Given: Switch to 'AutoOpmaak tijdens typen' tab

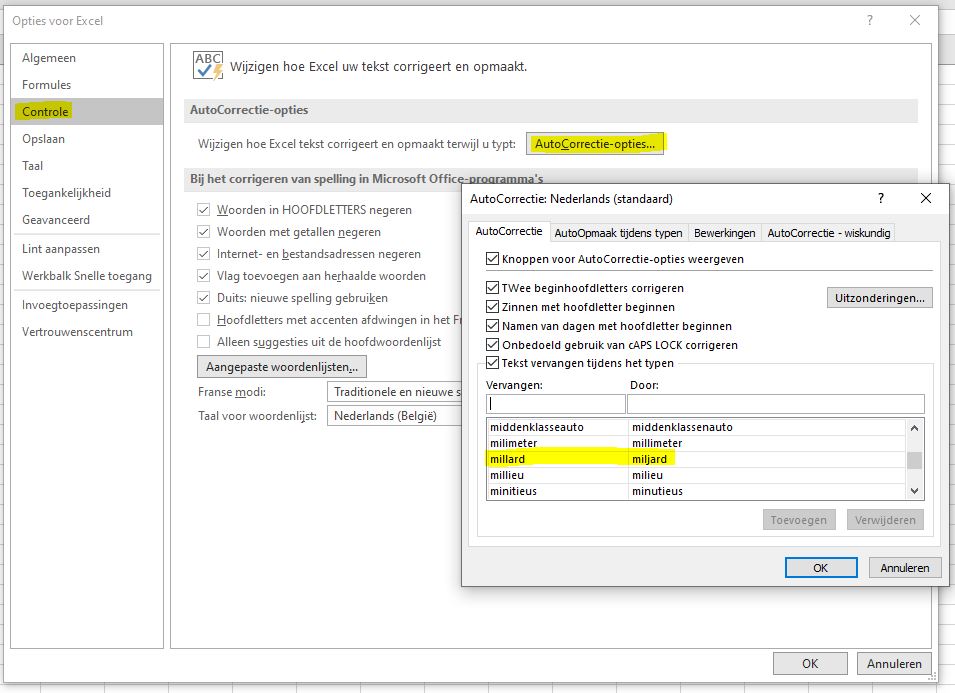Looking at the screenshot, I should [x=618, y=233].
